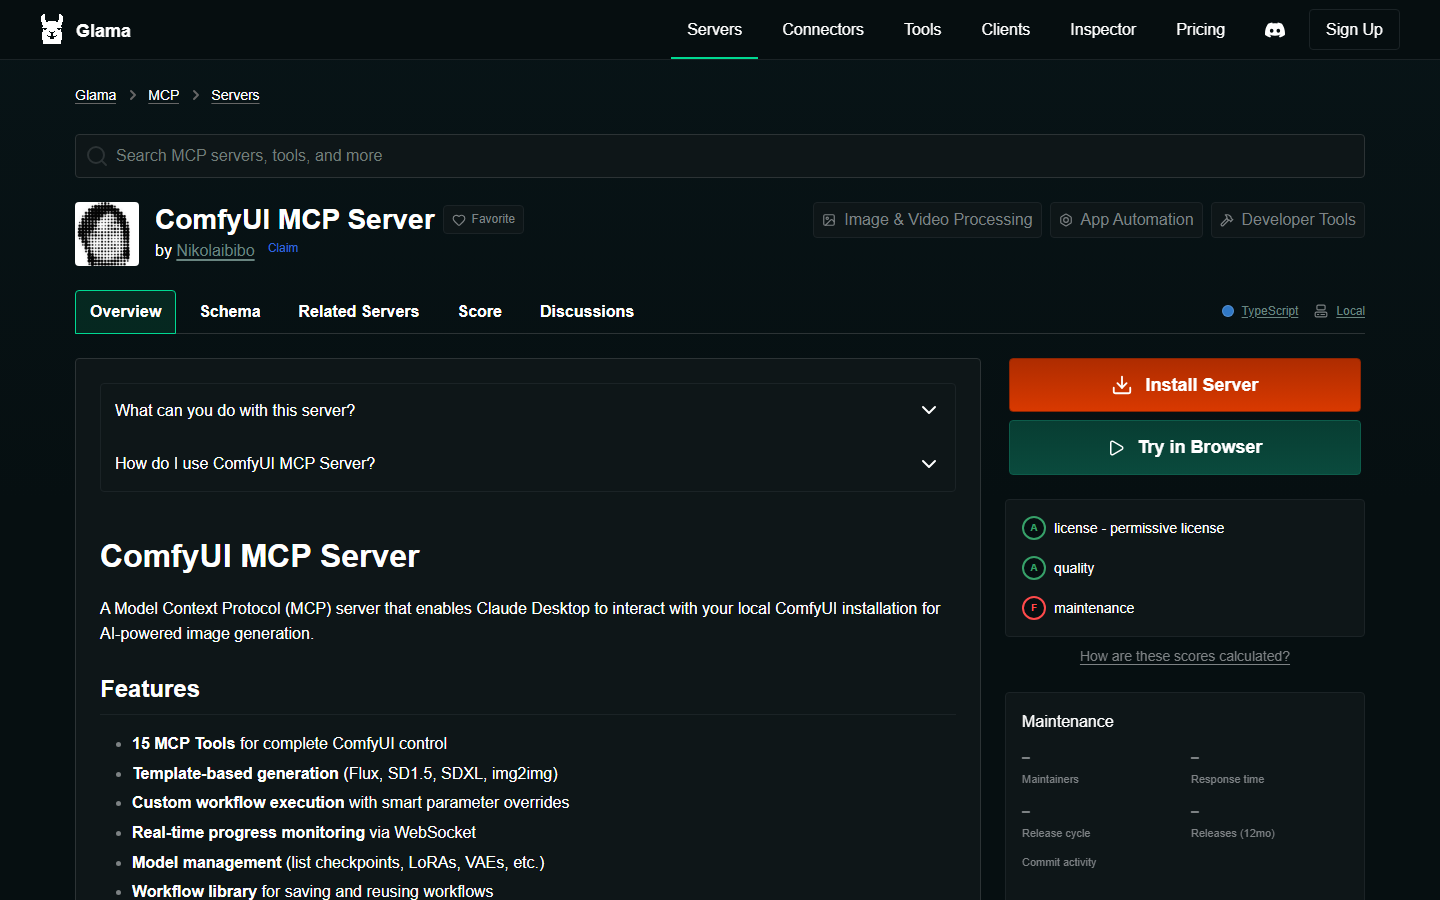Click the Local server icon
Image resolution: width=1440 pixels, height=900 pixels.
[1321, 311]
